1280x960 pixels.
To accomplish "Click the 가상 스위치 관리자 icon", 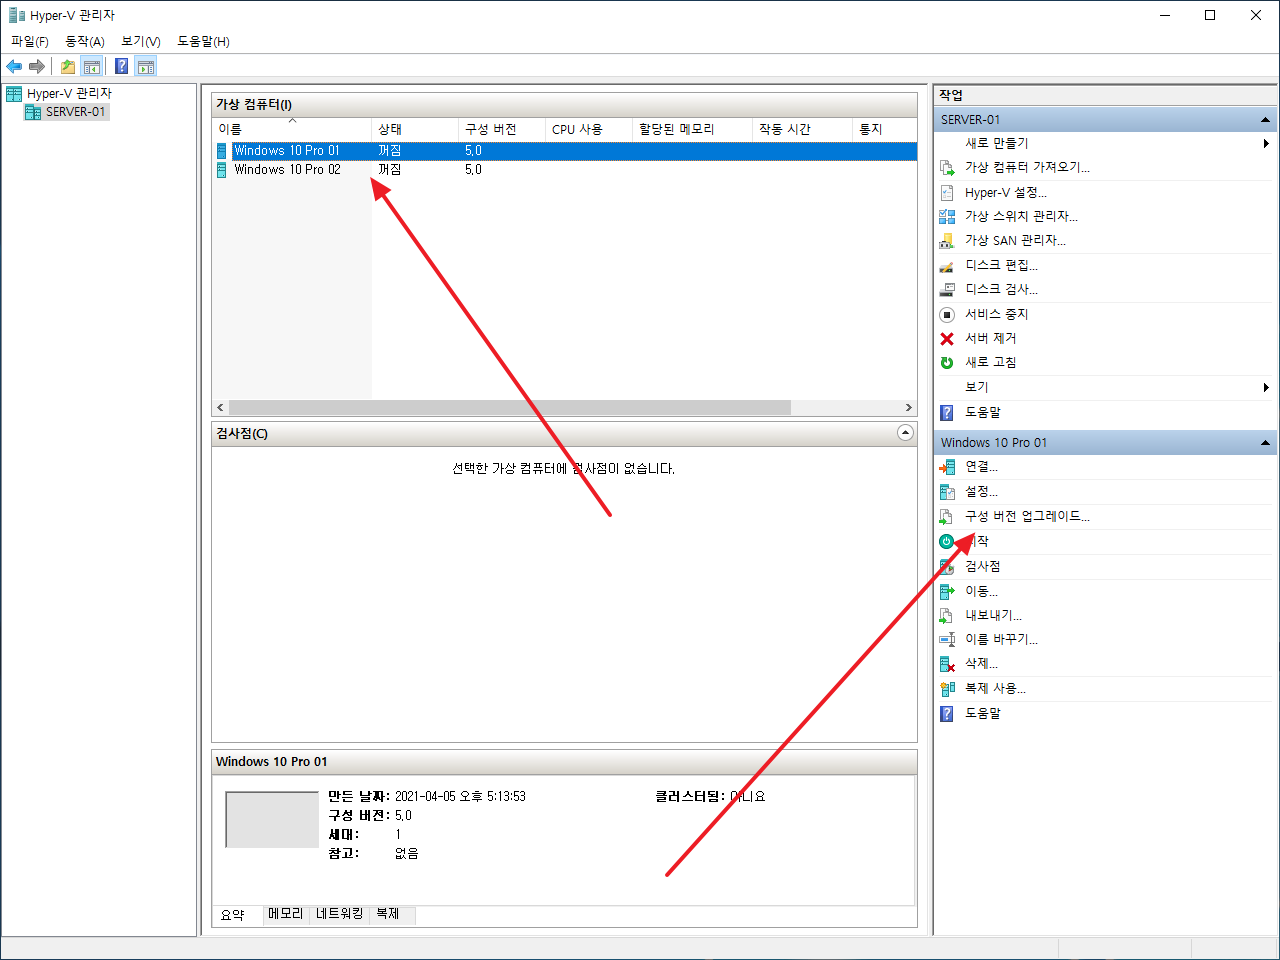I will (x=947, y=216).
